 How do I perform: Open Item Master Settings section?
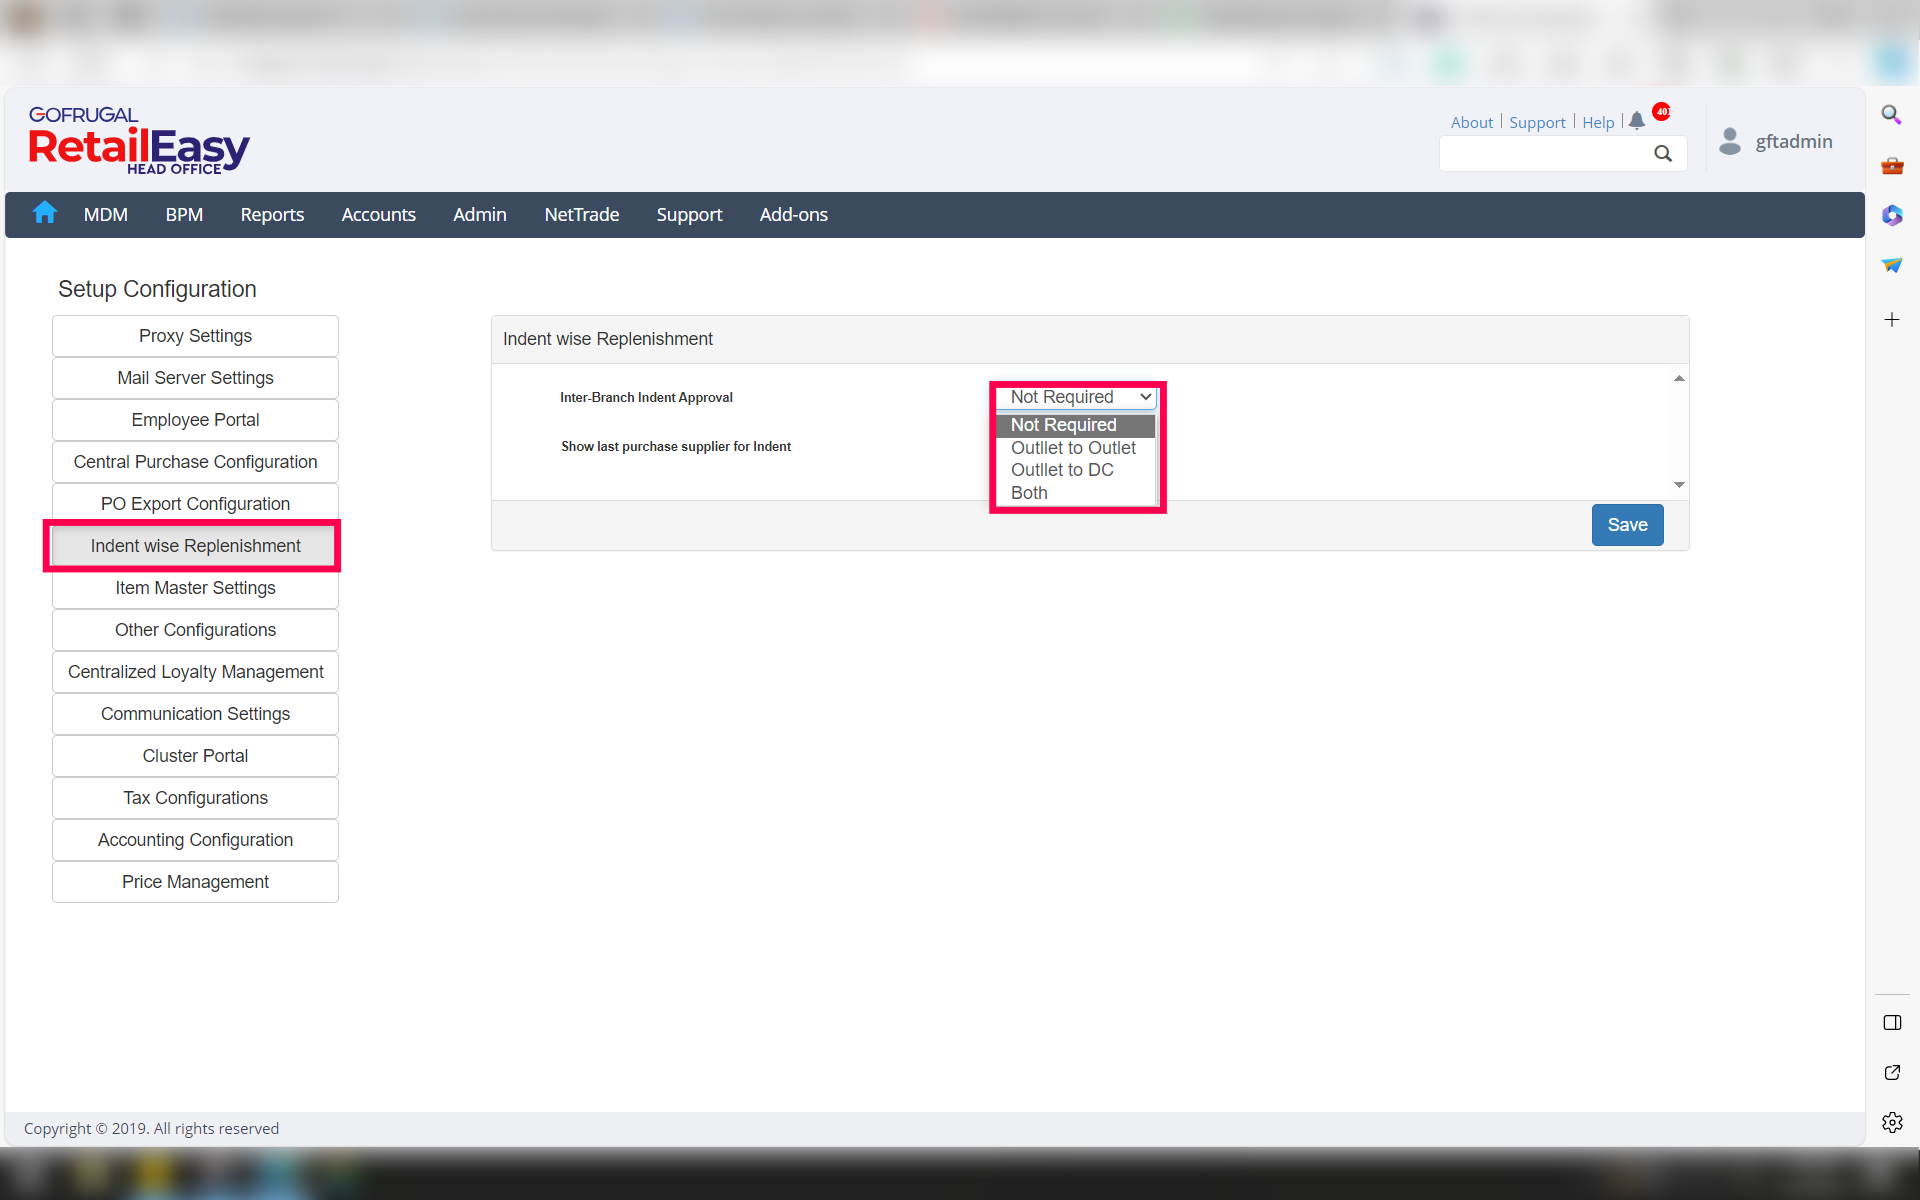coord(195,588)
